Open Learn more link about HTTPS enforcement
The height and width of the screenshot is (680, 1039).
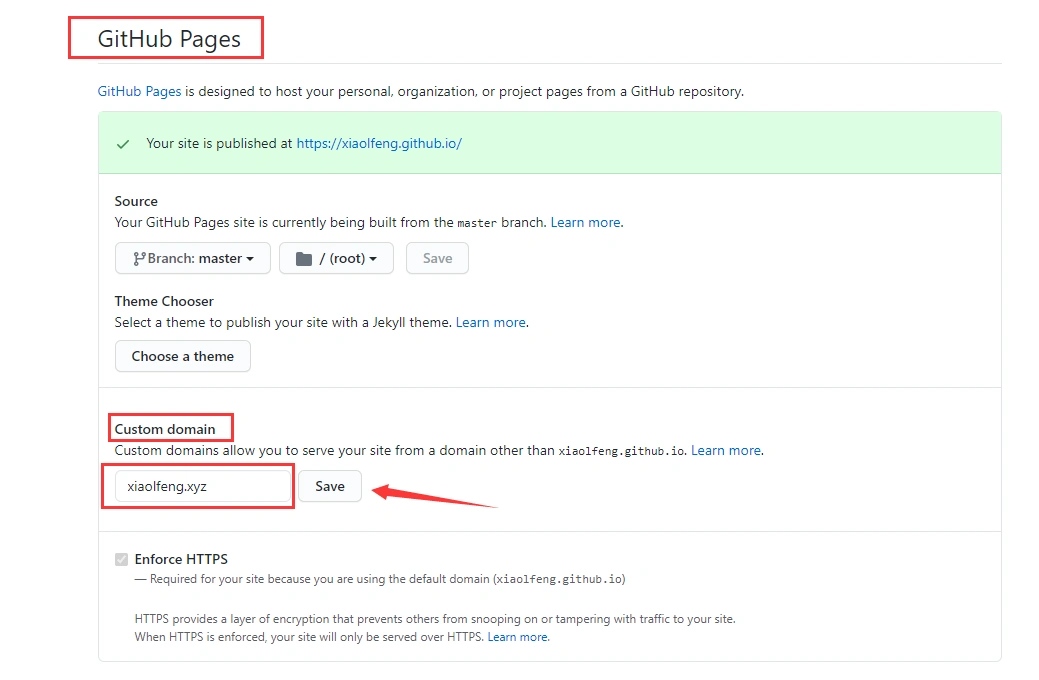(518, 637)
